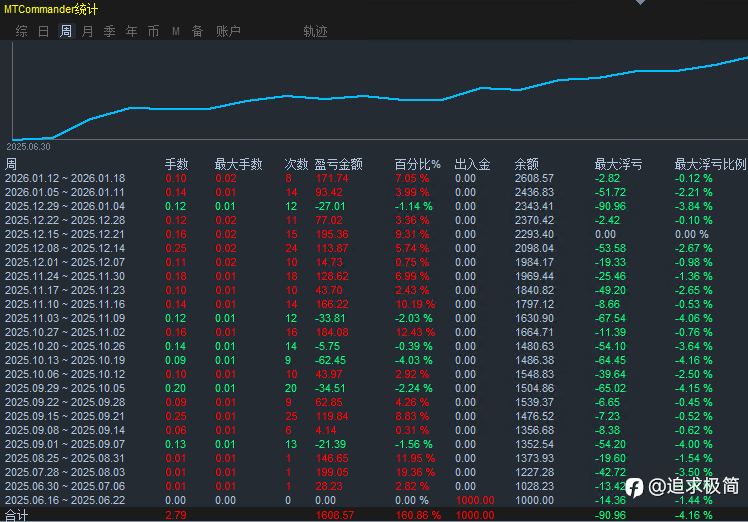The image size is (748, 522).
Task: Click the 最大浮亏比例 column header
Action: [710, 164]
